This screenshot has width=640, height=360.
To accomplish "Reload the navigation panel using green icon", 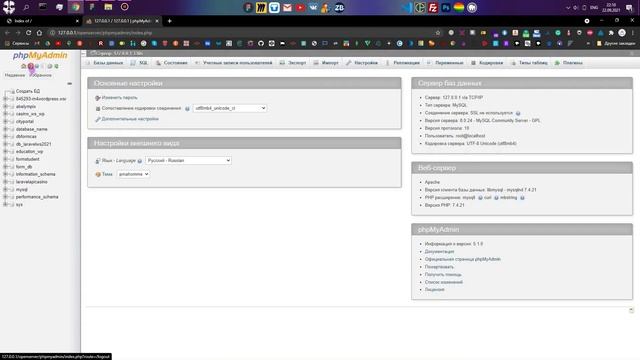I will tap(56, 66).
